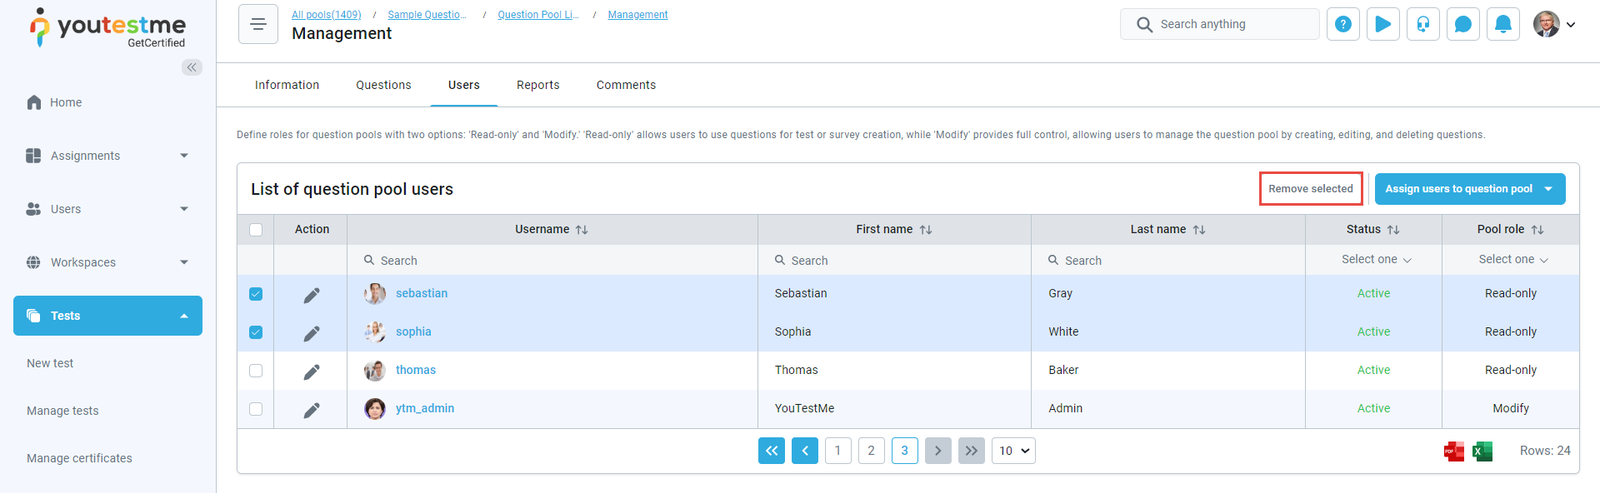This screenshot has height=493, width=1600.
Task: Click the edit pencil for thomas
Action: [312, 371]
